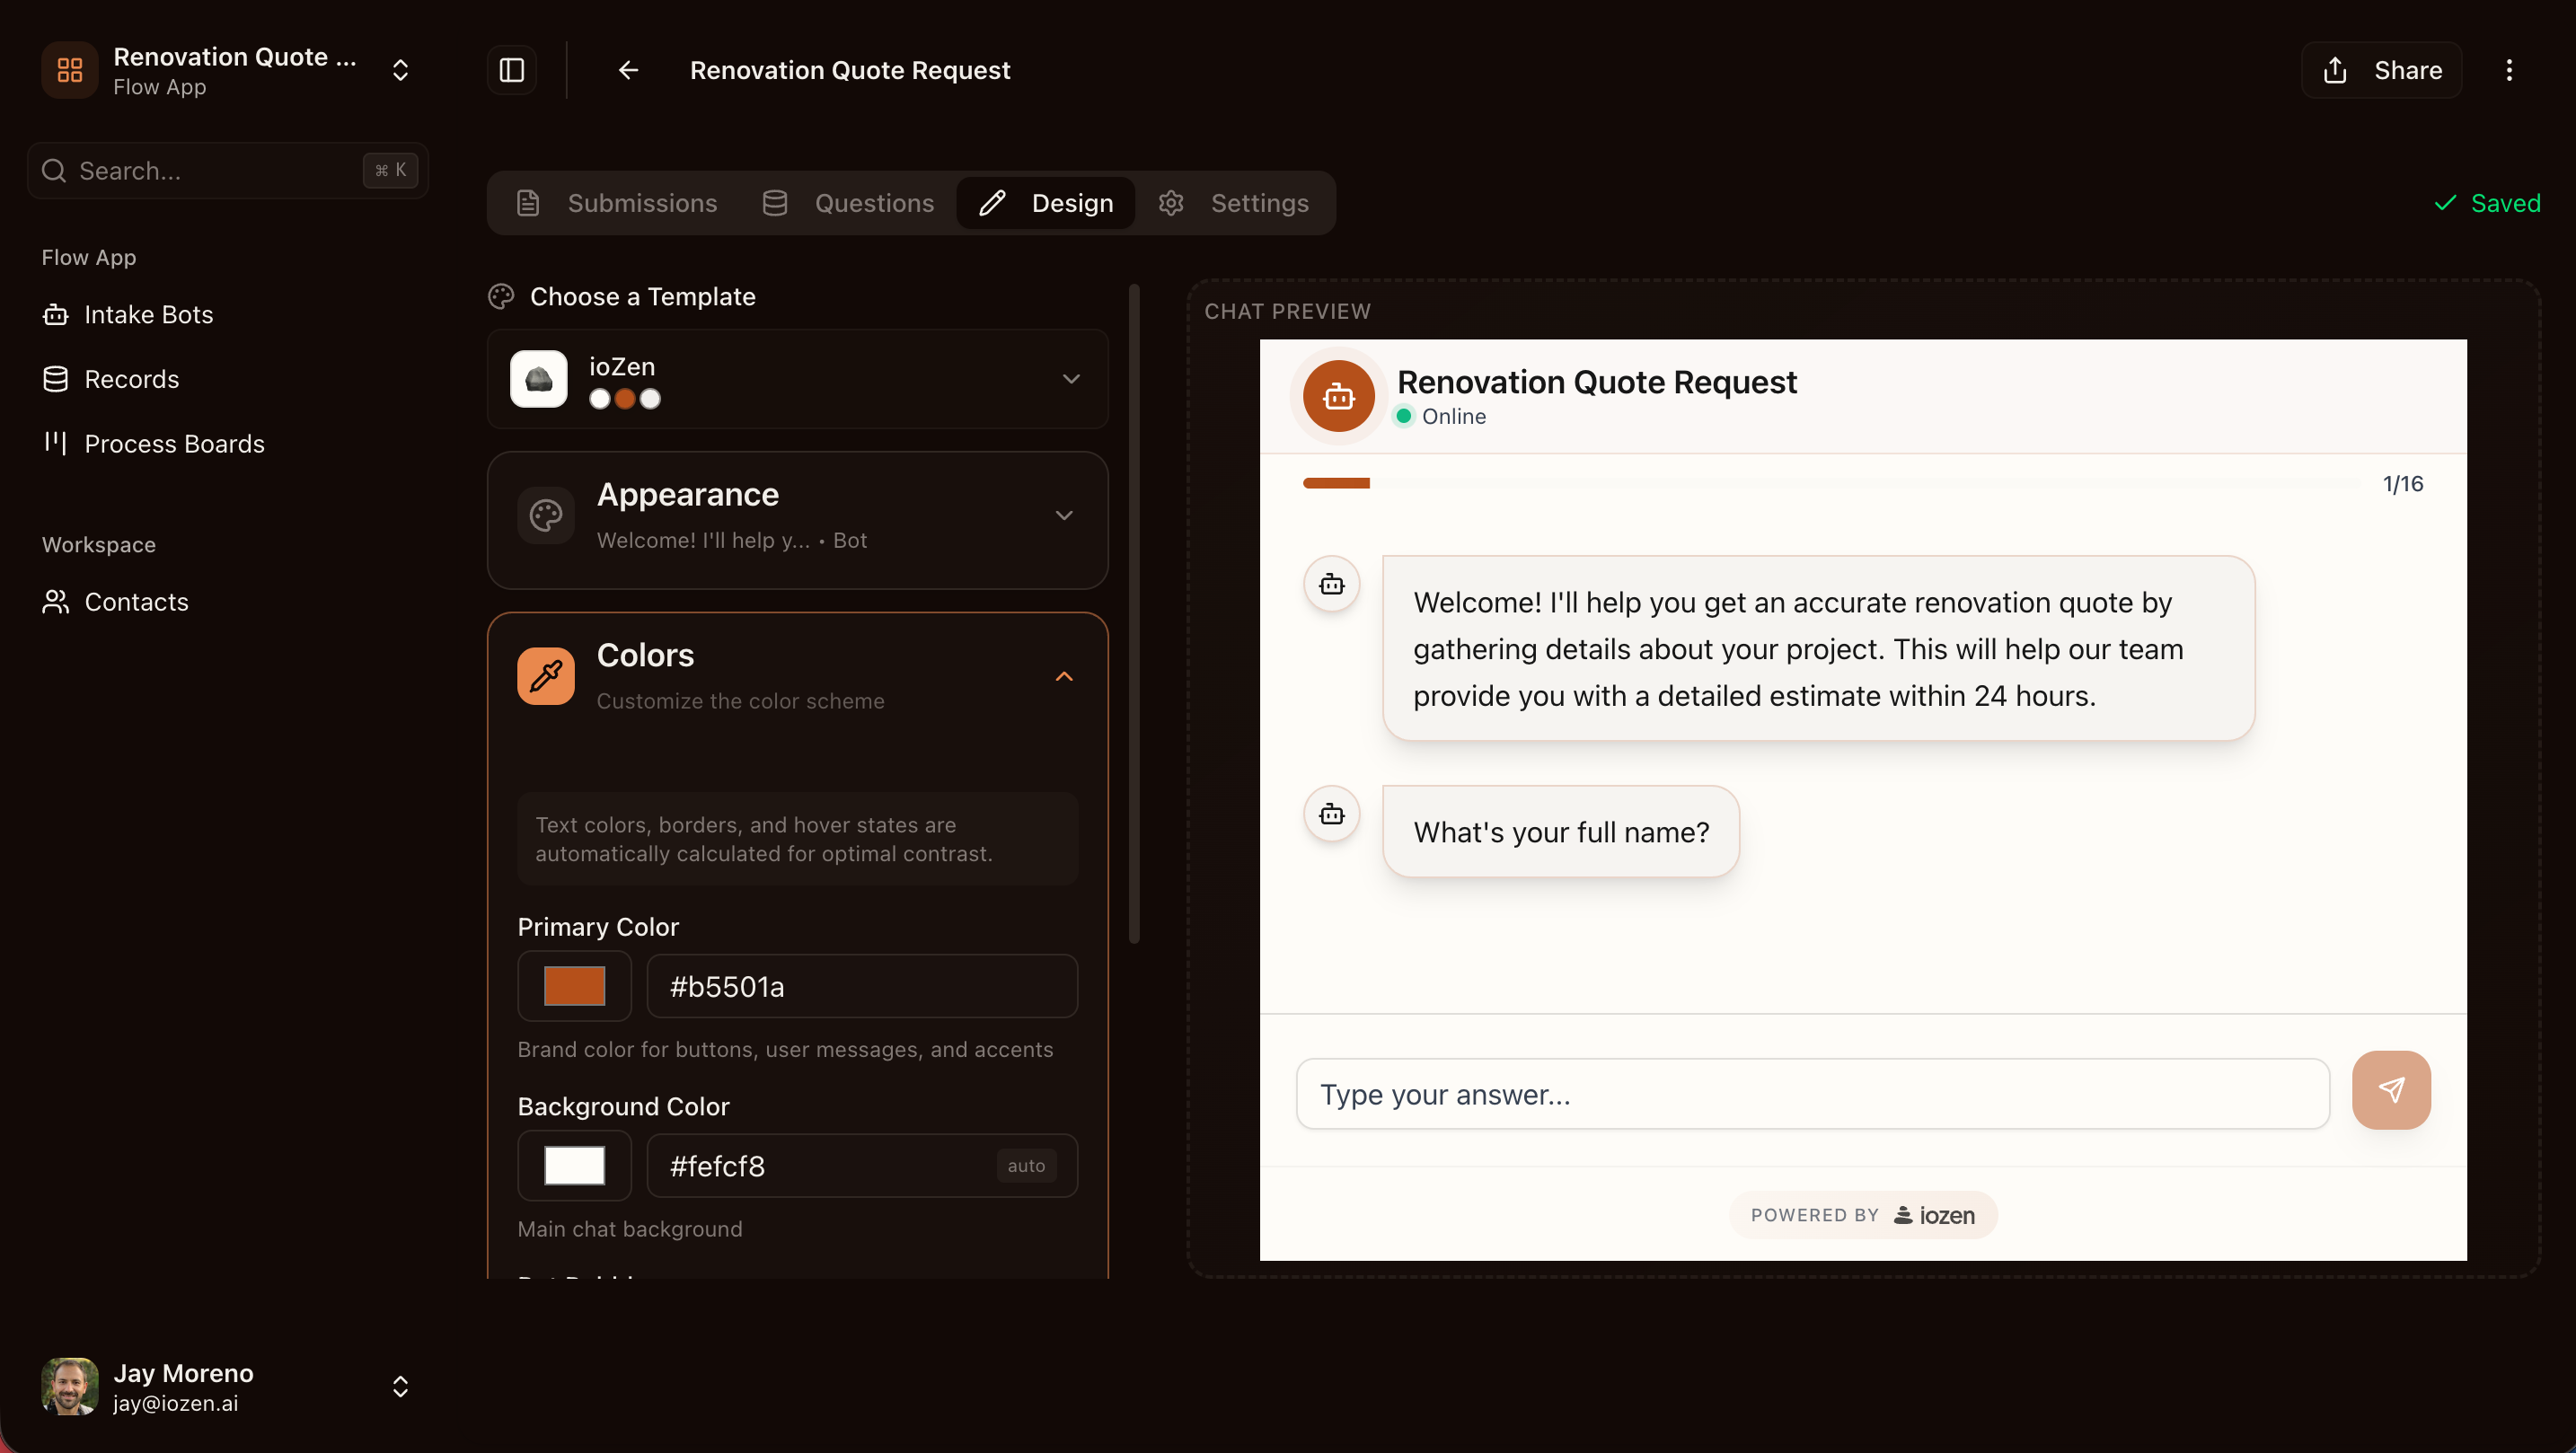Click the back arrow near Renovation Quote Request
The height and width of the screenshot is (1453, 2576).
pos(627,70)
